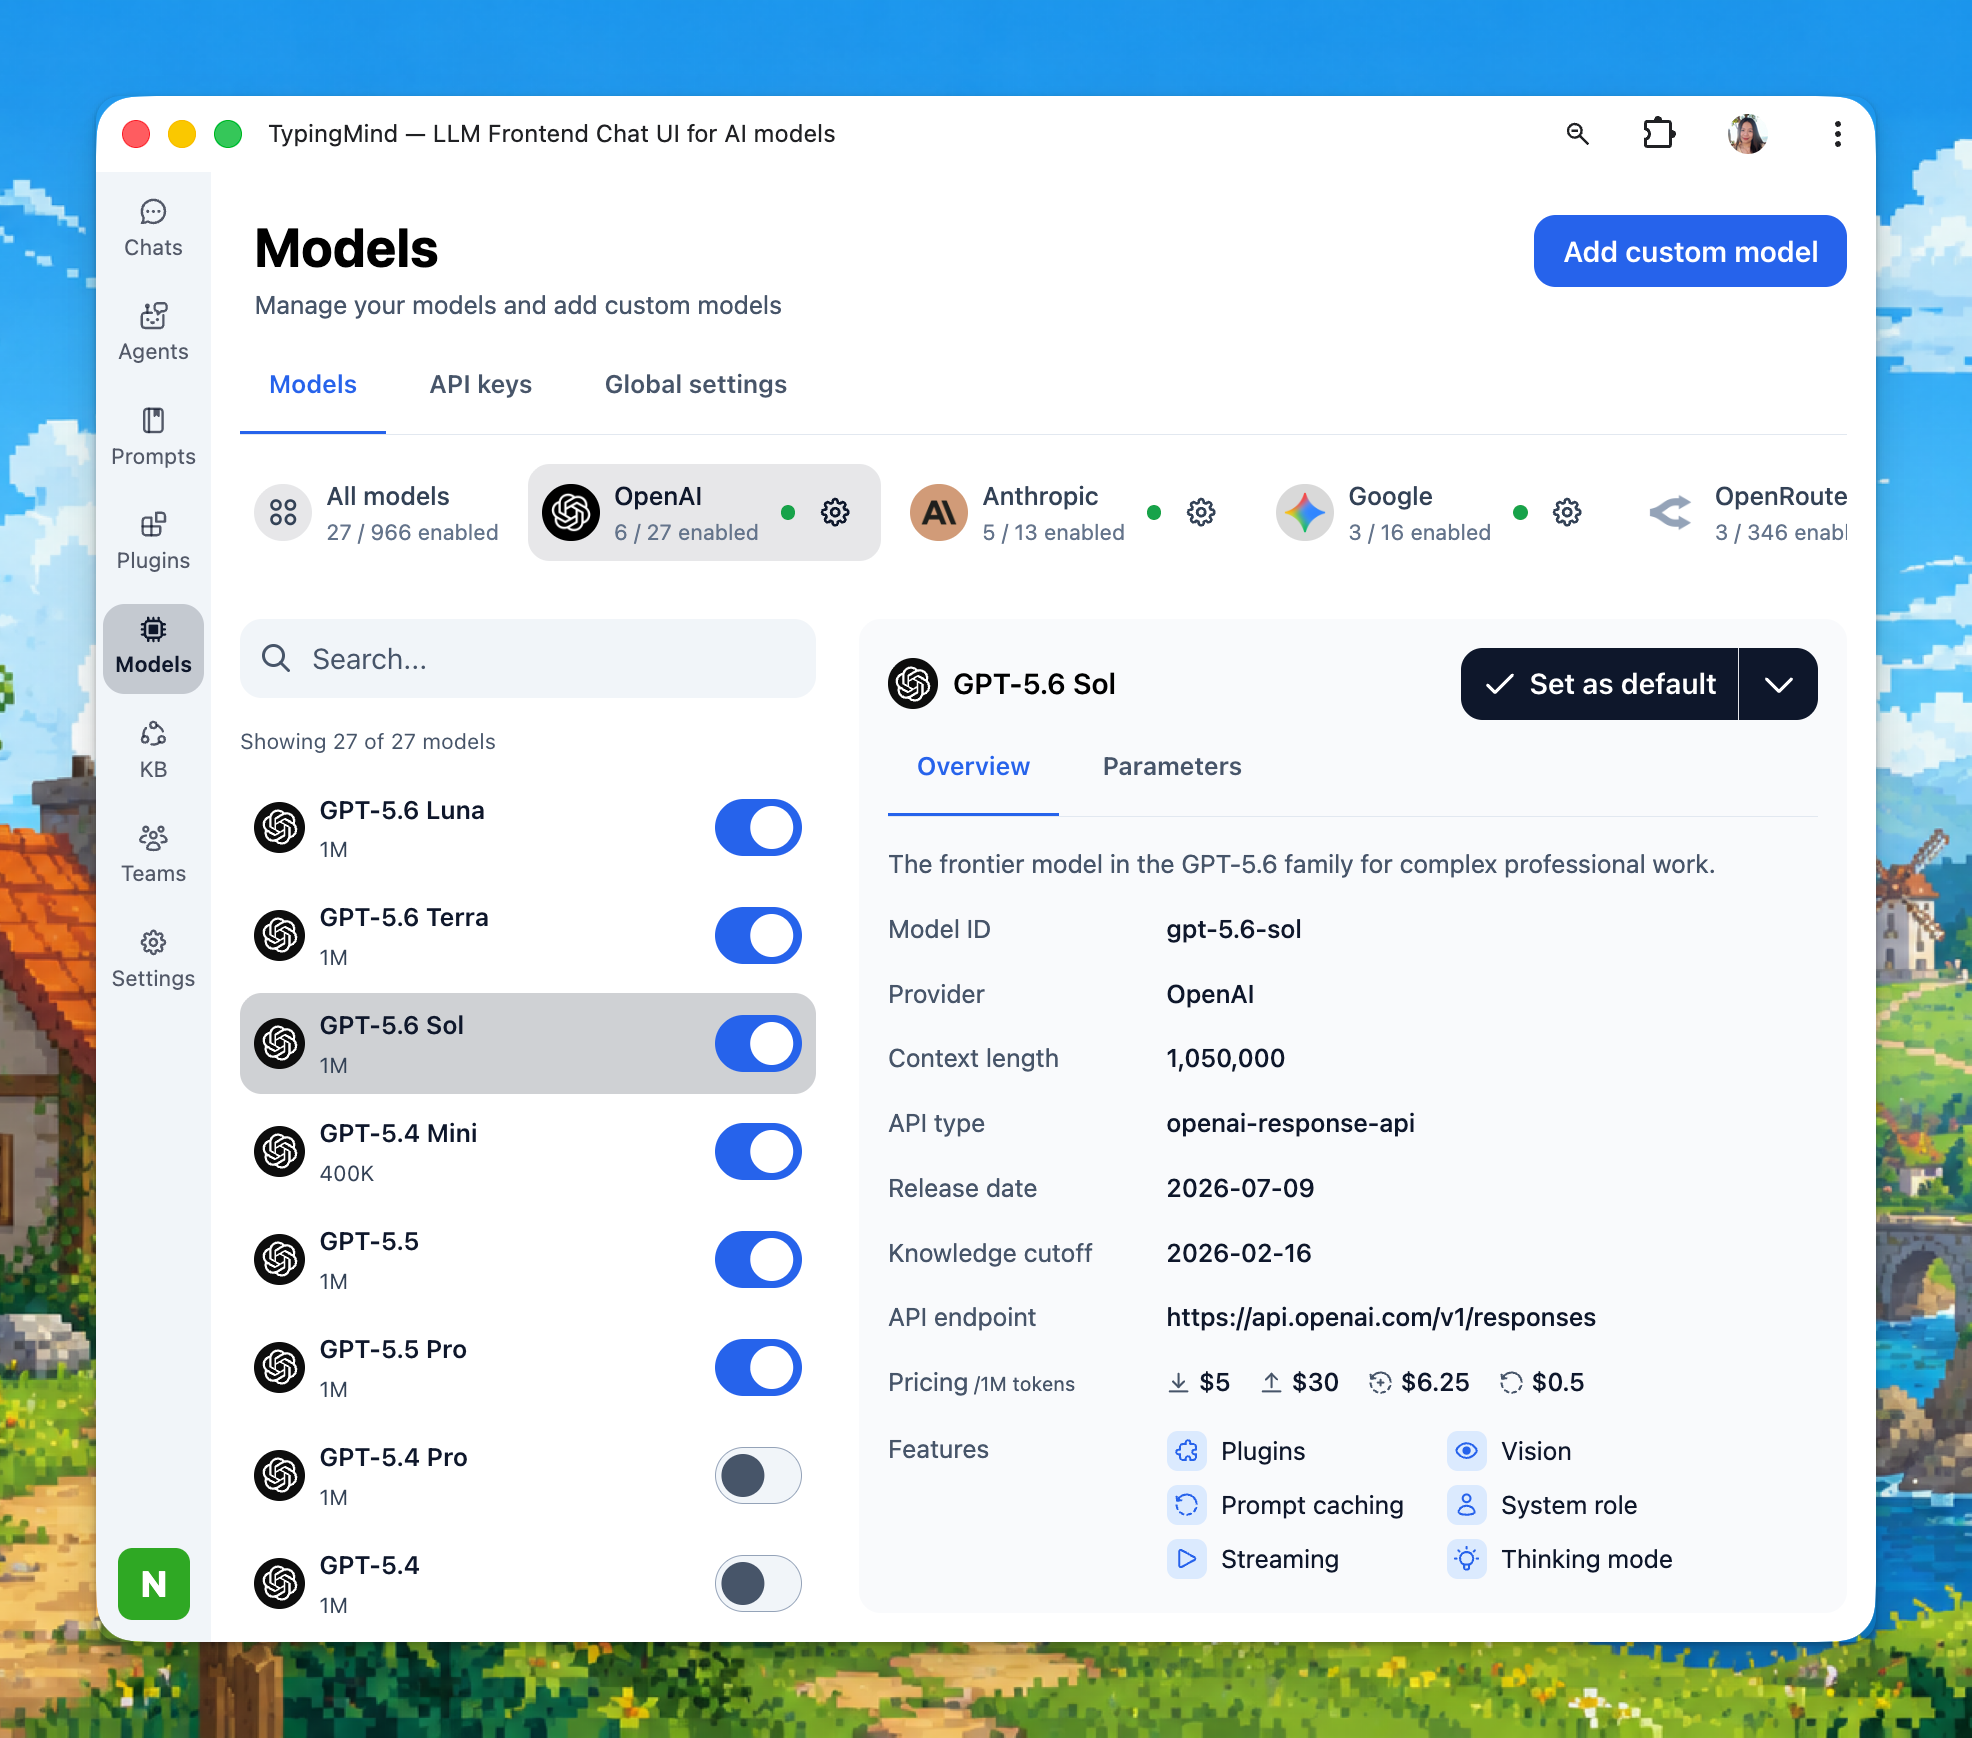Viewport: 1972px width, 1738px height.
Task: Open the extensions puzzle icon
Action: pos(1659,134)
